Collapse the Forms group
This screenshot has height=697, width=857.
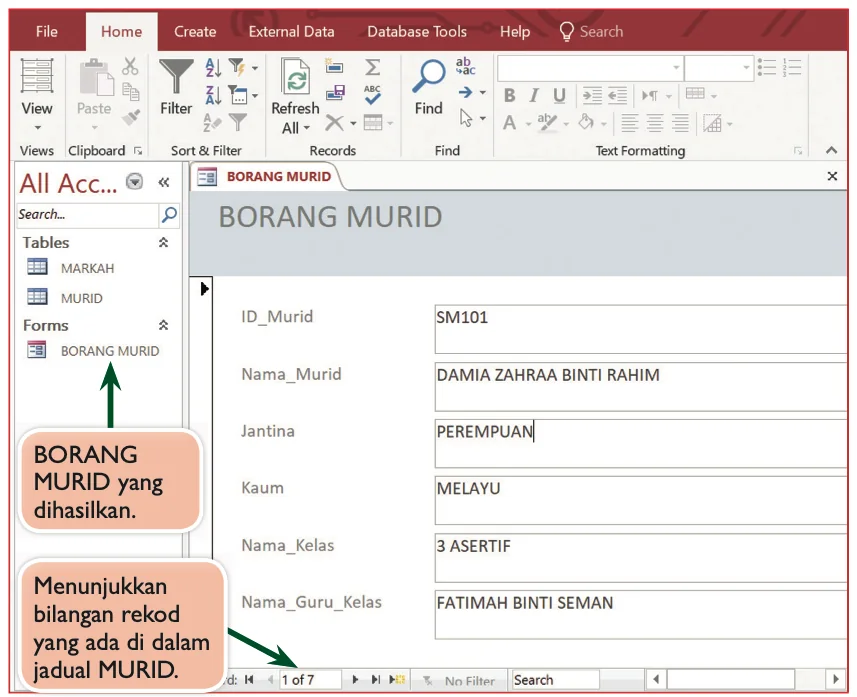(163, 326)
